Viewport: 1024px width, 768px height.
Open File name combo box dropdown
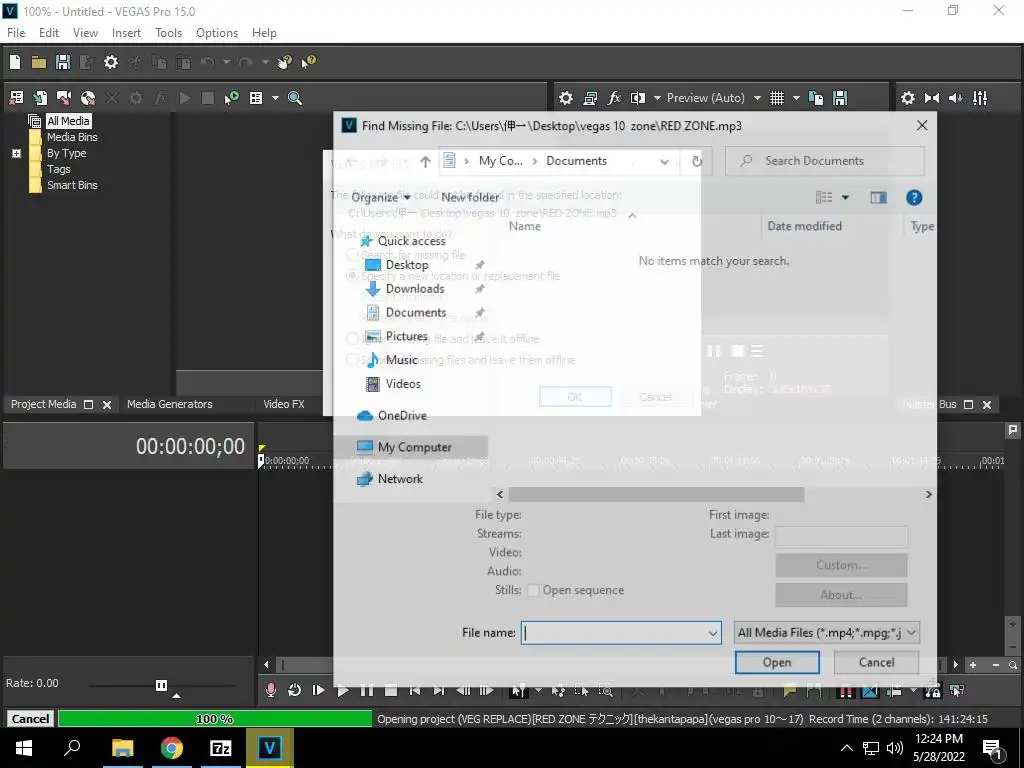point(712,633)
